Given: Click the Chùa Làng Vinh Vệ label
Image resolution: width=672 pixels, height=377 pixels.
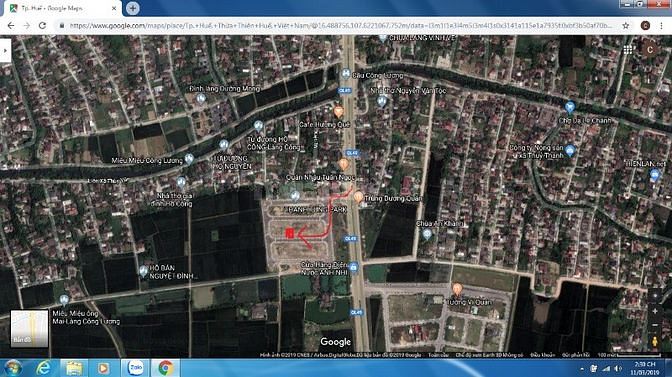Looking at the screenshot, I should point(422,38).
